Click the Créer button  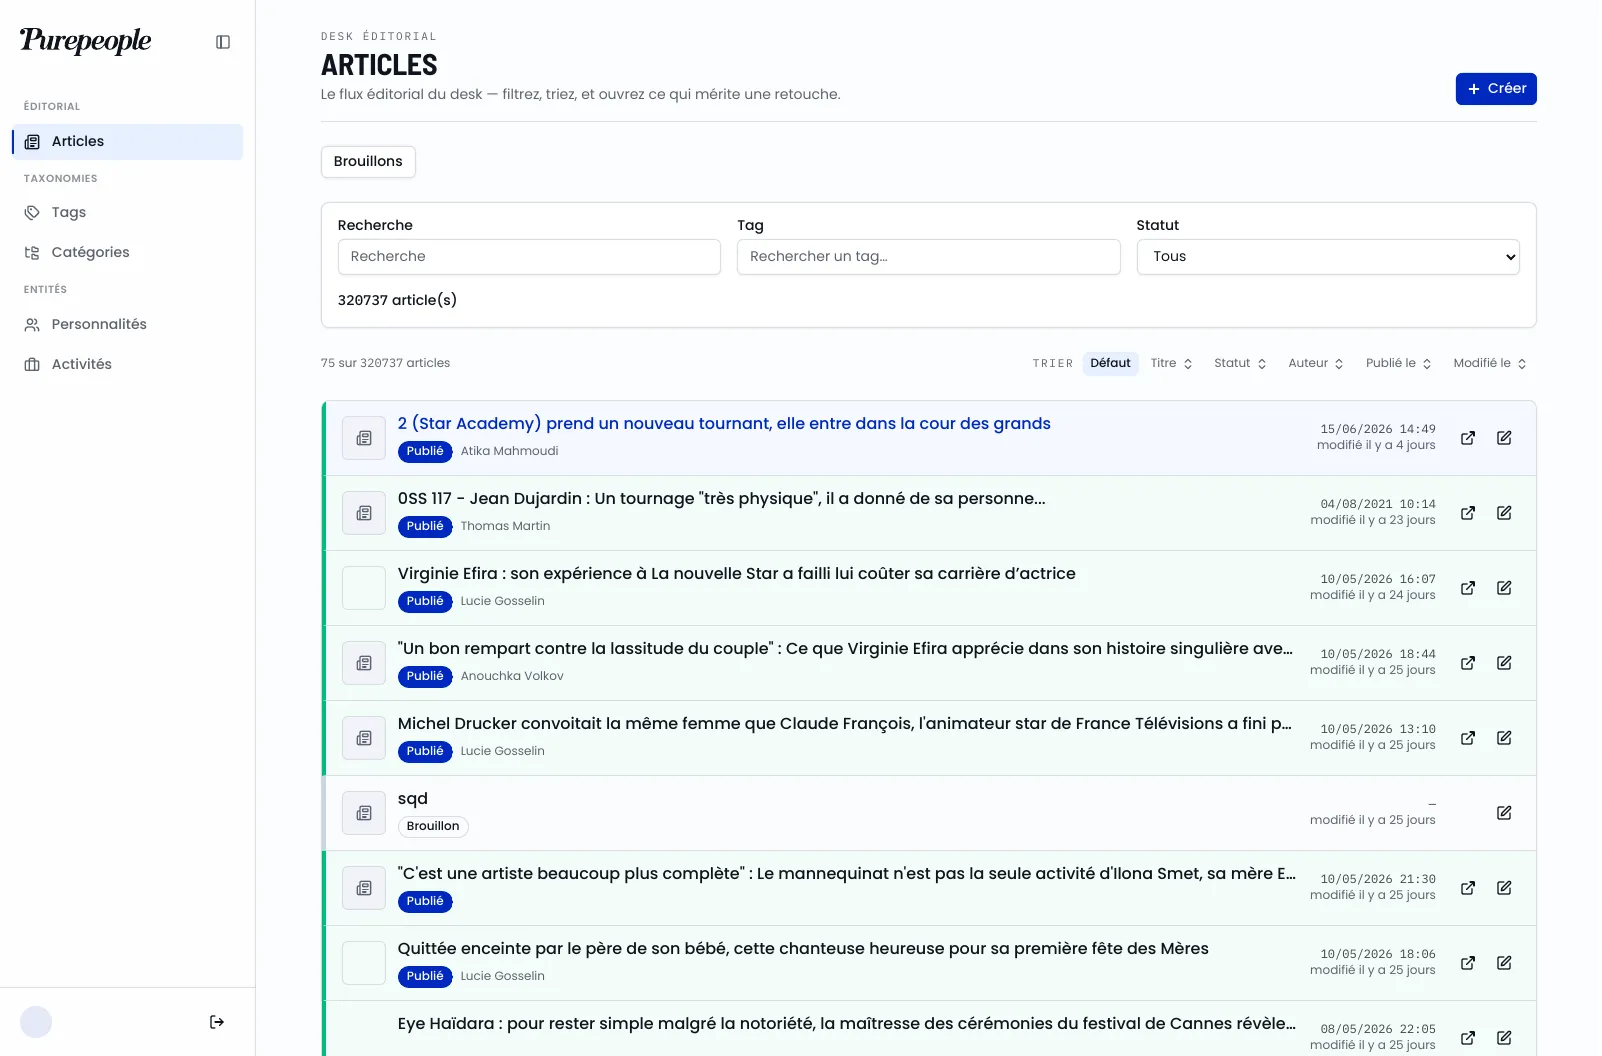coord(1496,89)
